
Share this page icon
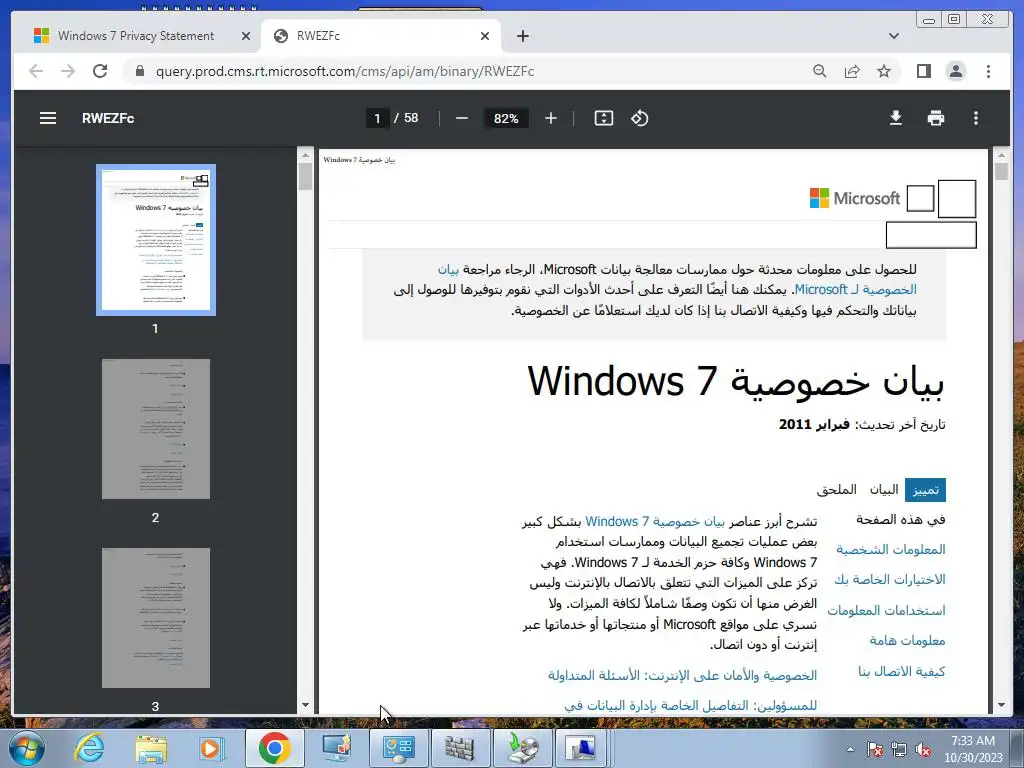(x=852, y=71)
